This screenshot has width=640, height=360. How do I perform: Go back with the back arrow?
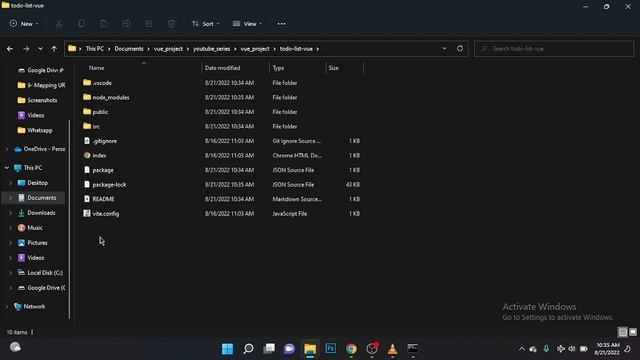[10, 49]
